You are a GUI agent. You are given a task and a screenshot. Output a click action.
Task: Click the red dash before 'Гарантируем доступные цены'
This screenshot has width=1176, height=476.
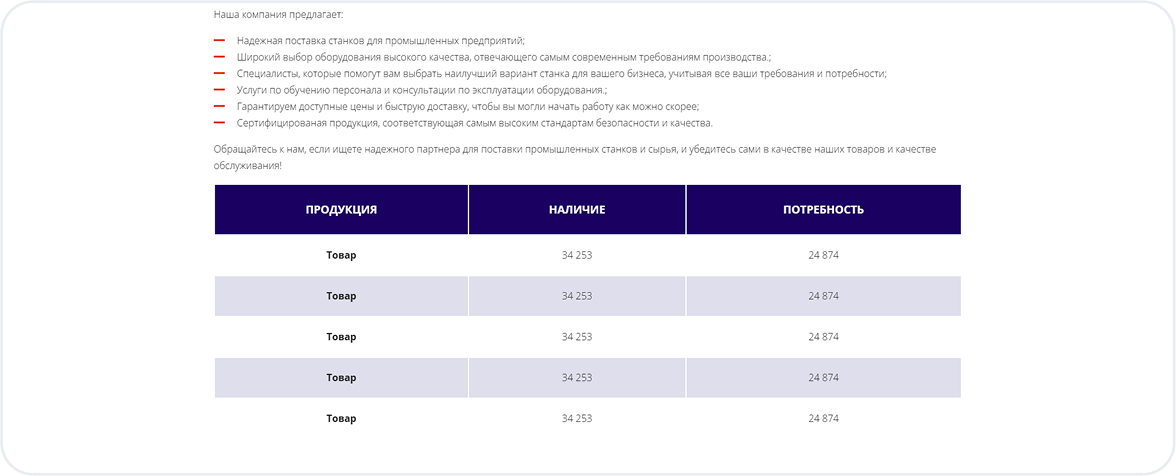219,106
